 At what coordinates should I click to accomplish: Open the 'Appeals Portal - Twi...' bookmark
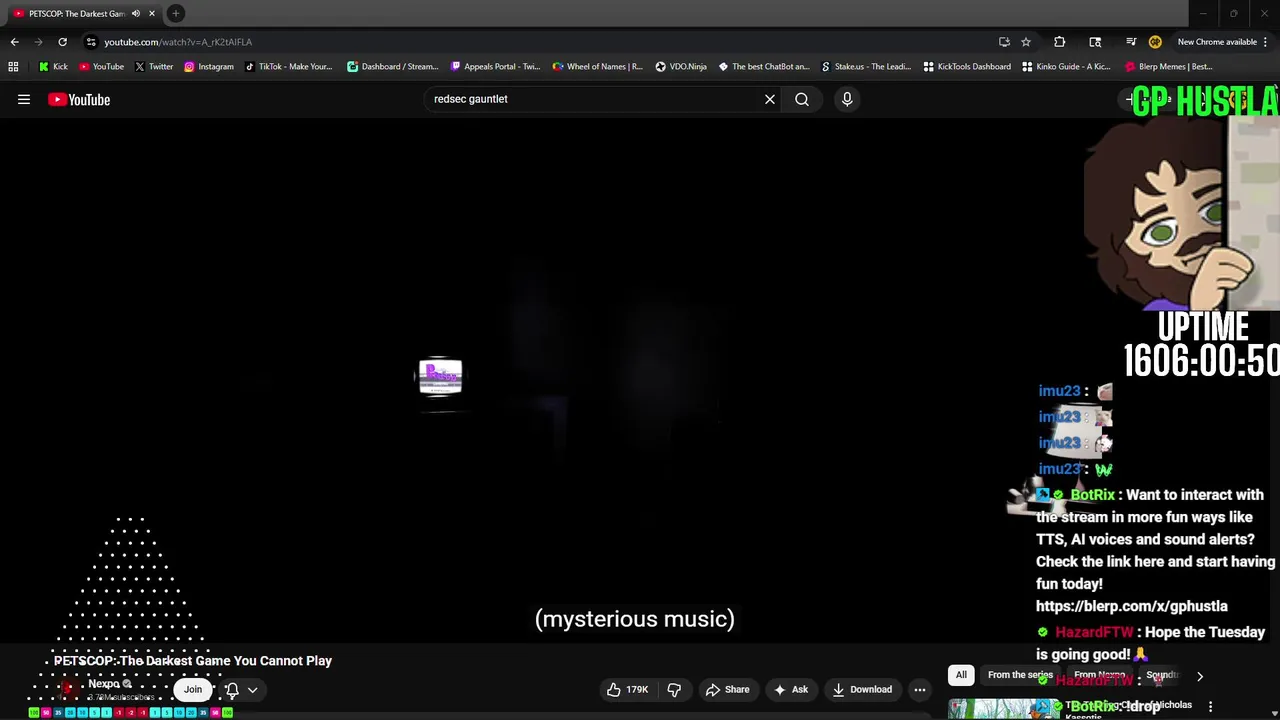coord(495,67)
